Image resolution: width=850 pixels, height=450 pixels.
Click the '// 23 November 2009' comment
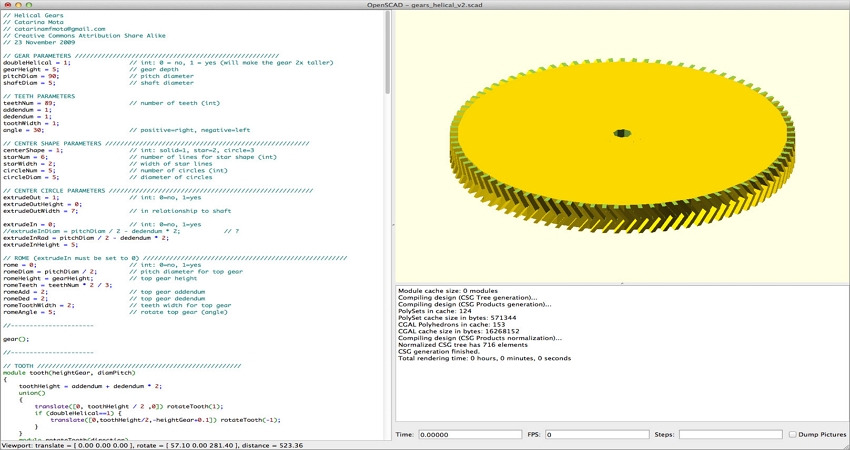[41, 42]
